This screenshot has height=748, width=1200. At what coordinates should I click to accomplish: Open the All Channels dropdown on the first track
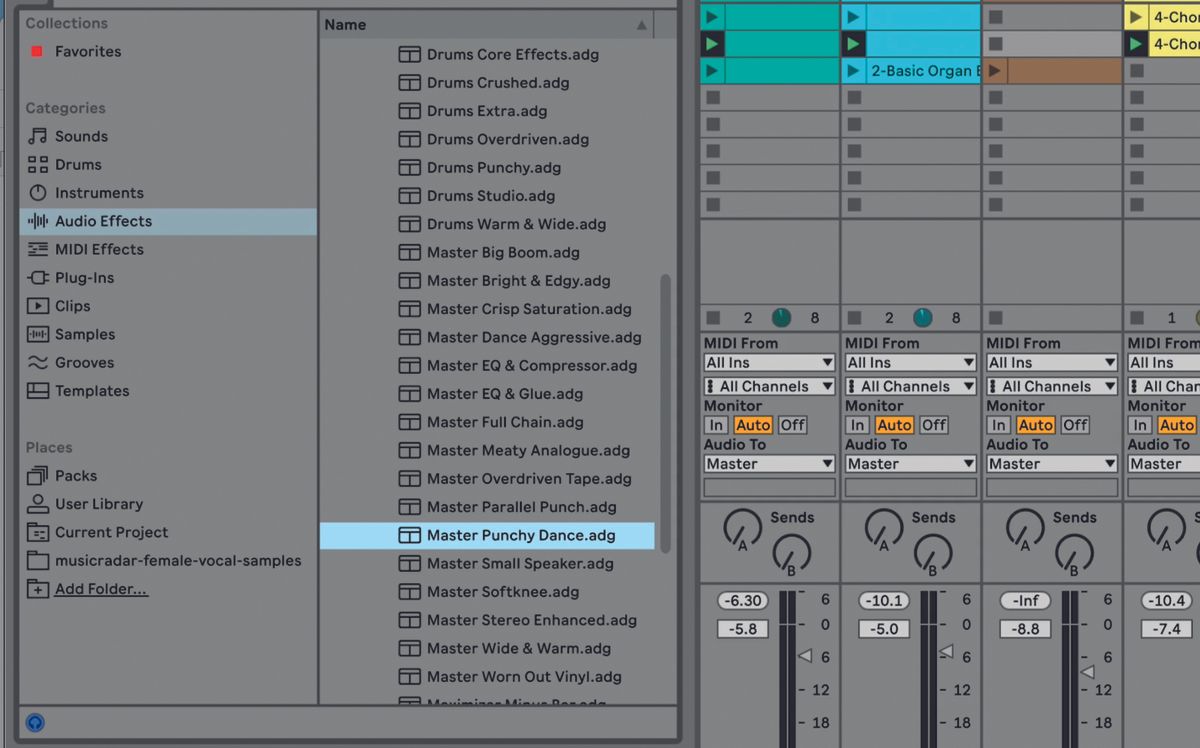click(x=768, y=386)
